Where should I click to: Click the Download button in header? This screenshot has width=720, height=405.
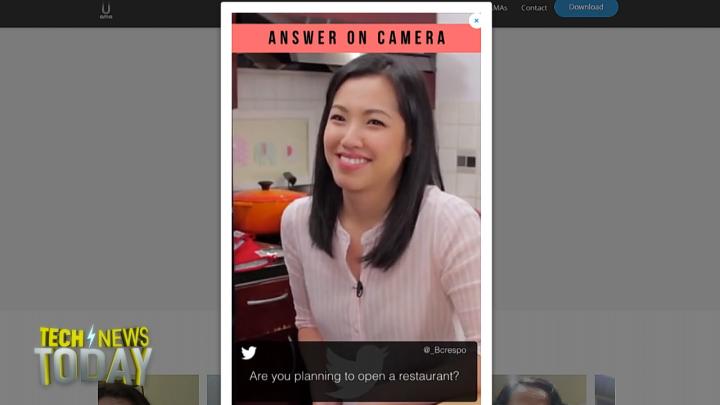(586, 8)
